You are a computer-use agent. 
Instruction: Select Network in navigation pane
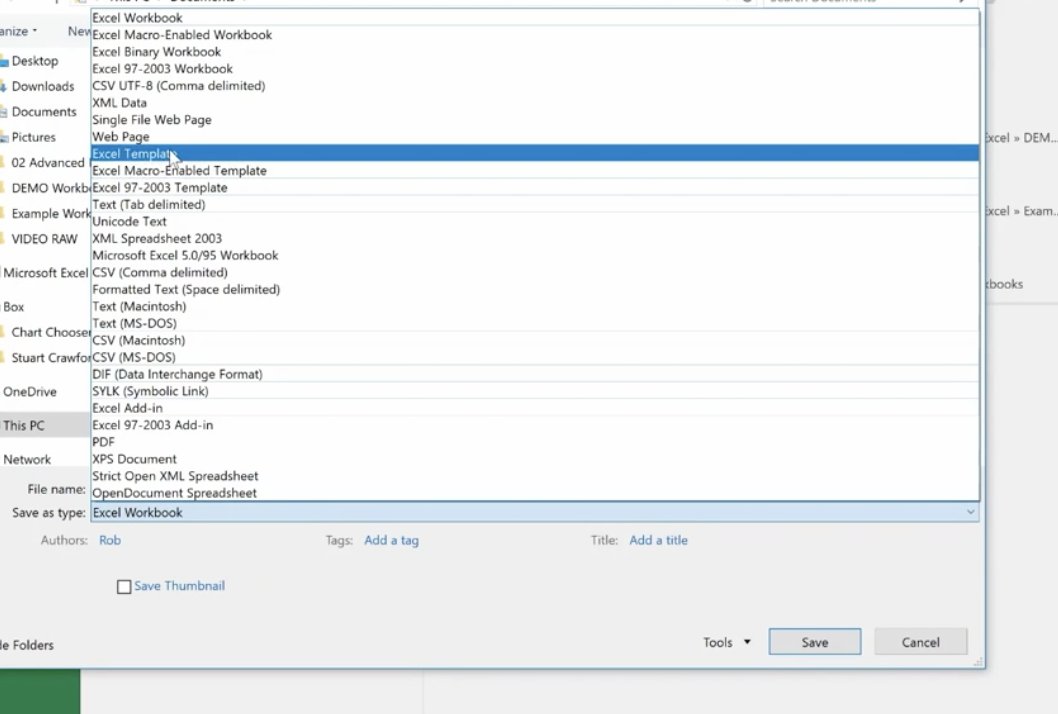point(27,460)
